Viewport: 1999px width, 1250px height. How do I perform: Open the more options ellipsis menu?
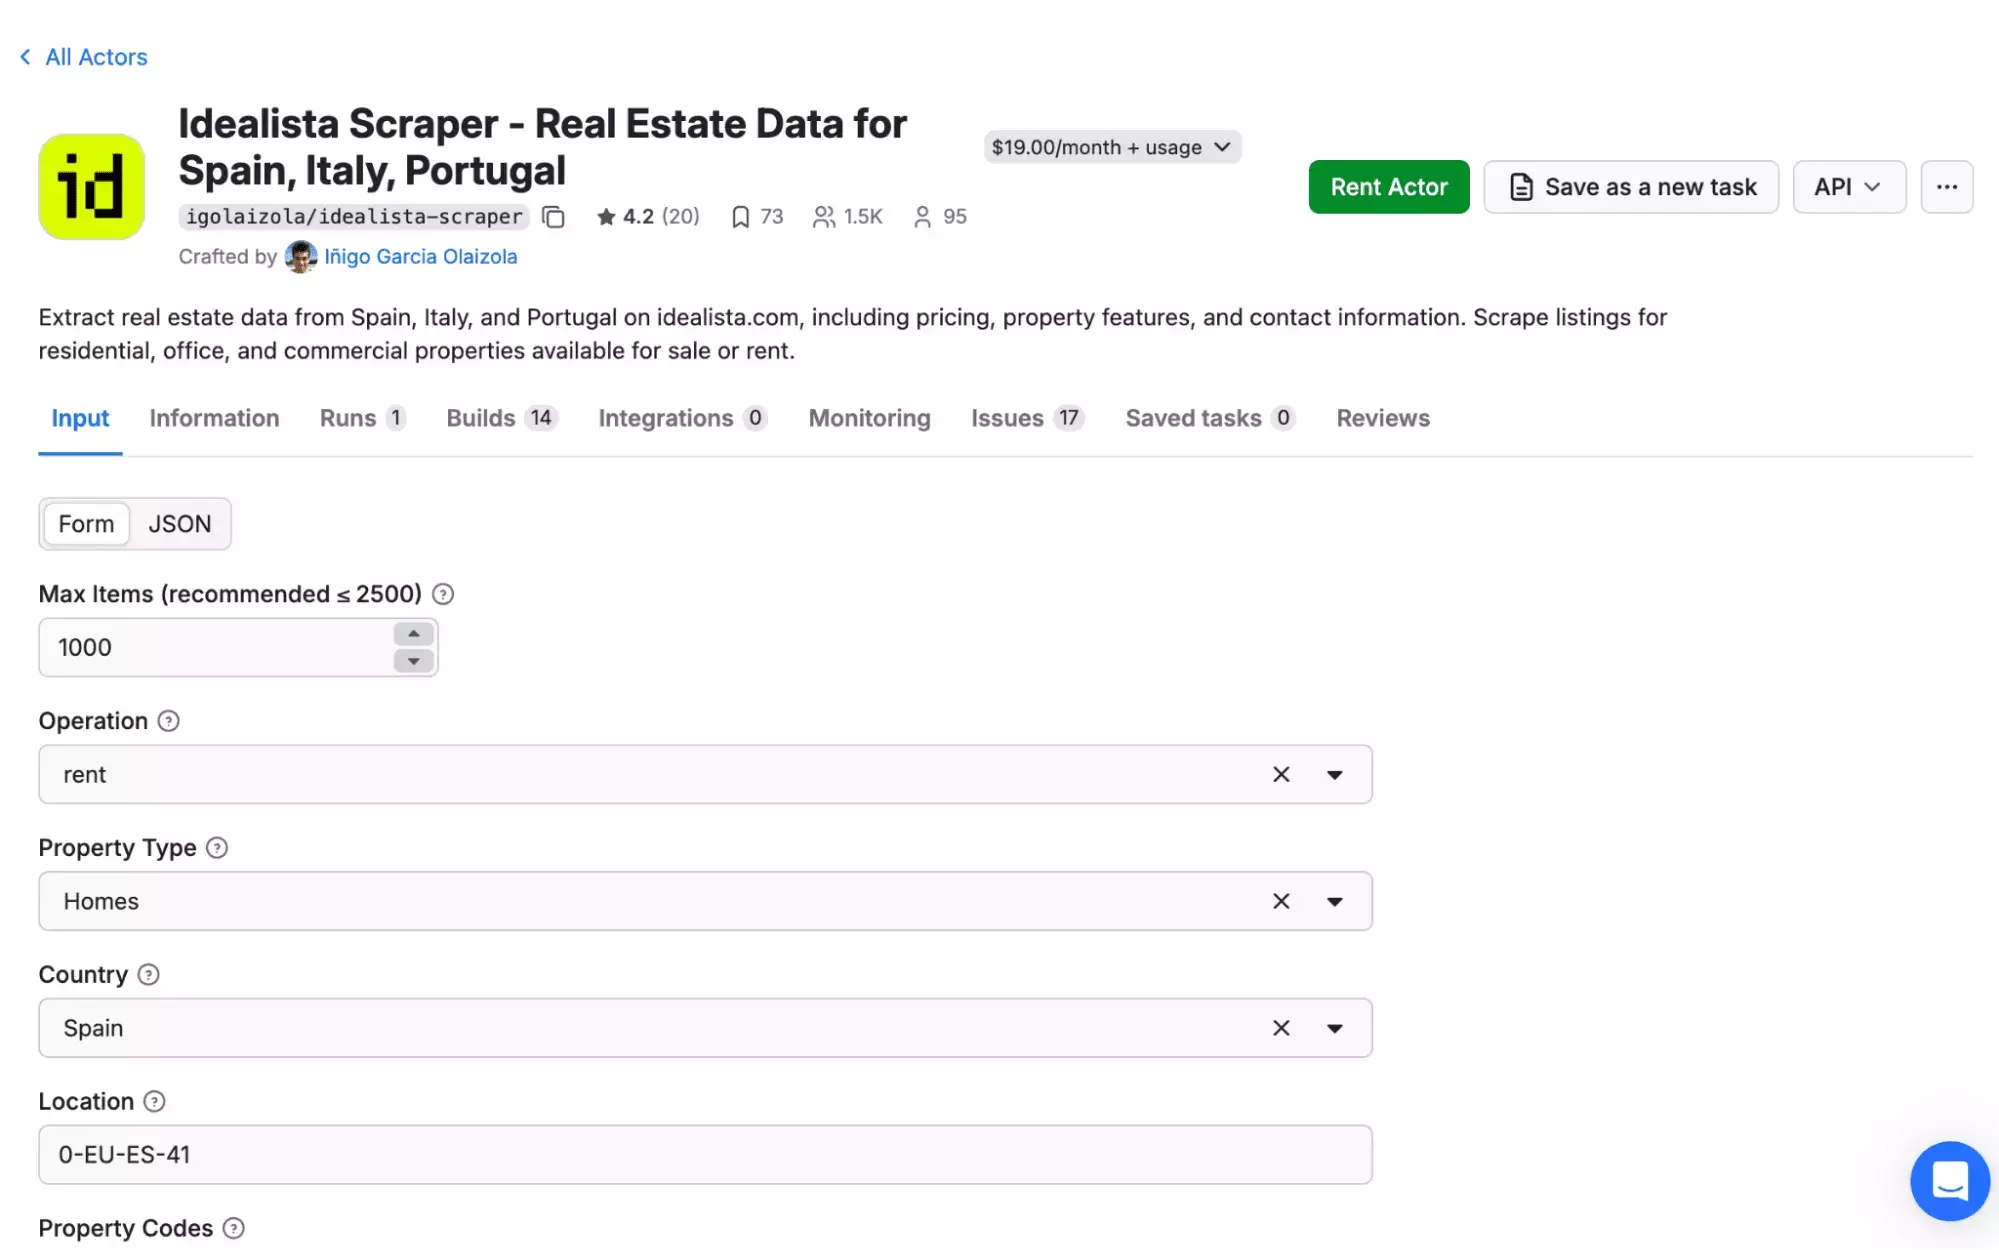1946,186
